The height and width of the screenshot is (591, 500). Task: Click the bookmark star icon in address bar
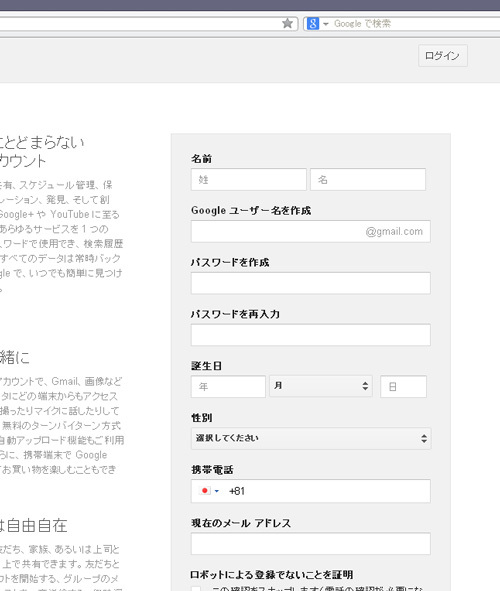[x=287, y=23]
